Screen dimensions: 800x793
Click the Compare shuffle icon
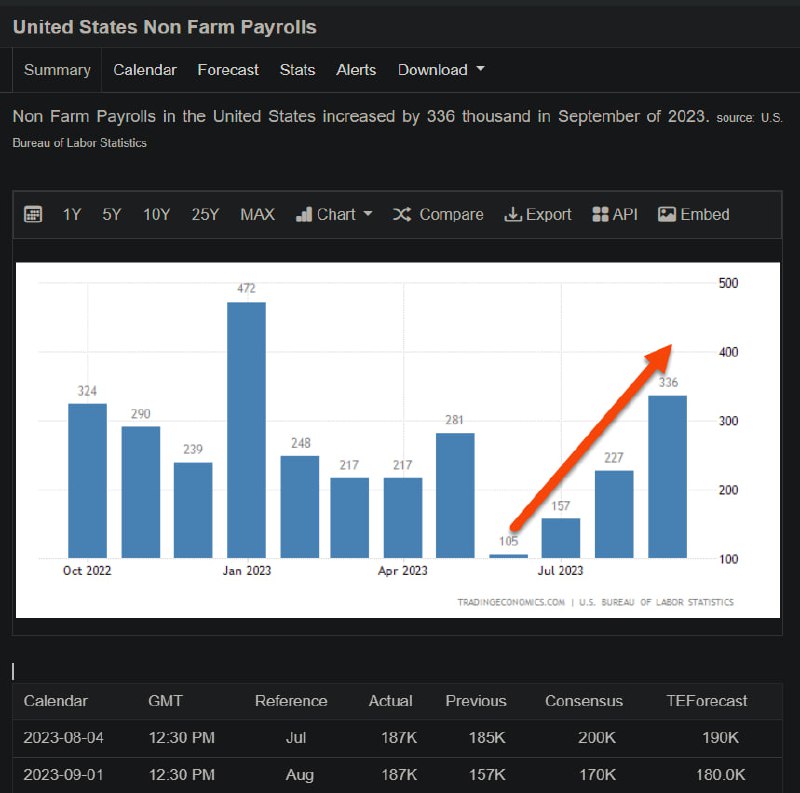[402, 215]
